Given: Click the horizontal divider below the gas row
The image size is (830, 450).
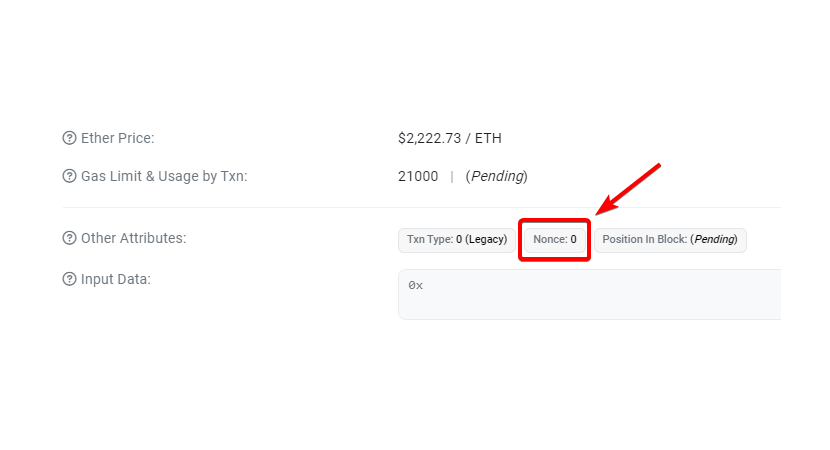Looking at the screenshot, I should pos(422,208).
